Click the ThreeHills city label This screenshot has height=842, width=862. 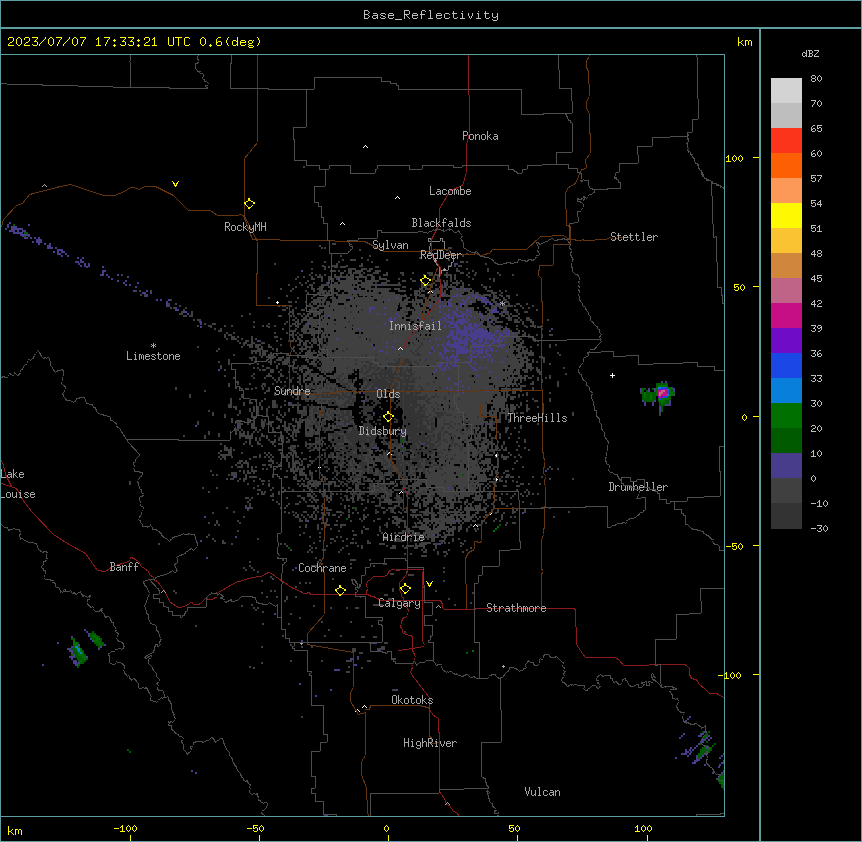click(537, 418)
